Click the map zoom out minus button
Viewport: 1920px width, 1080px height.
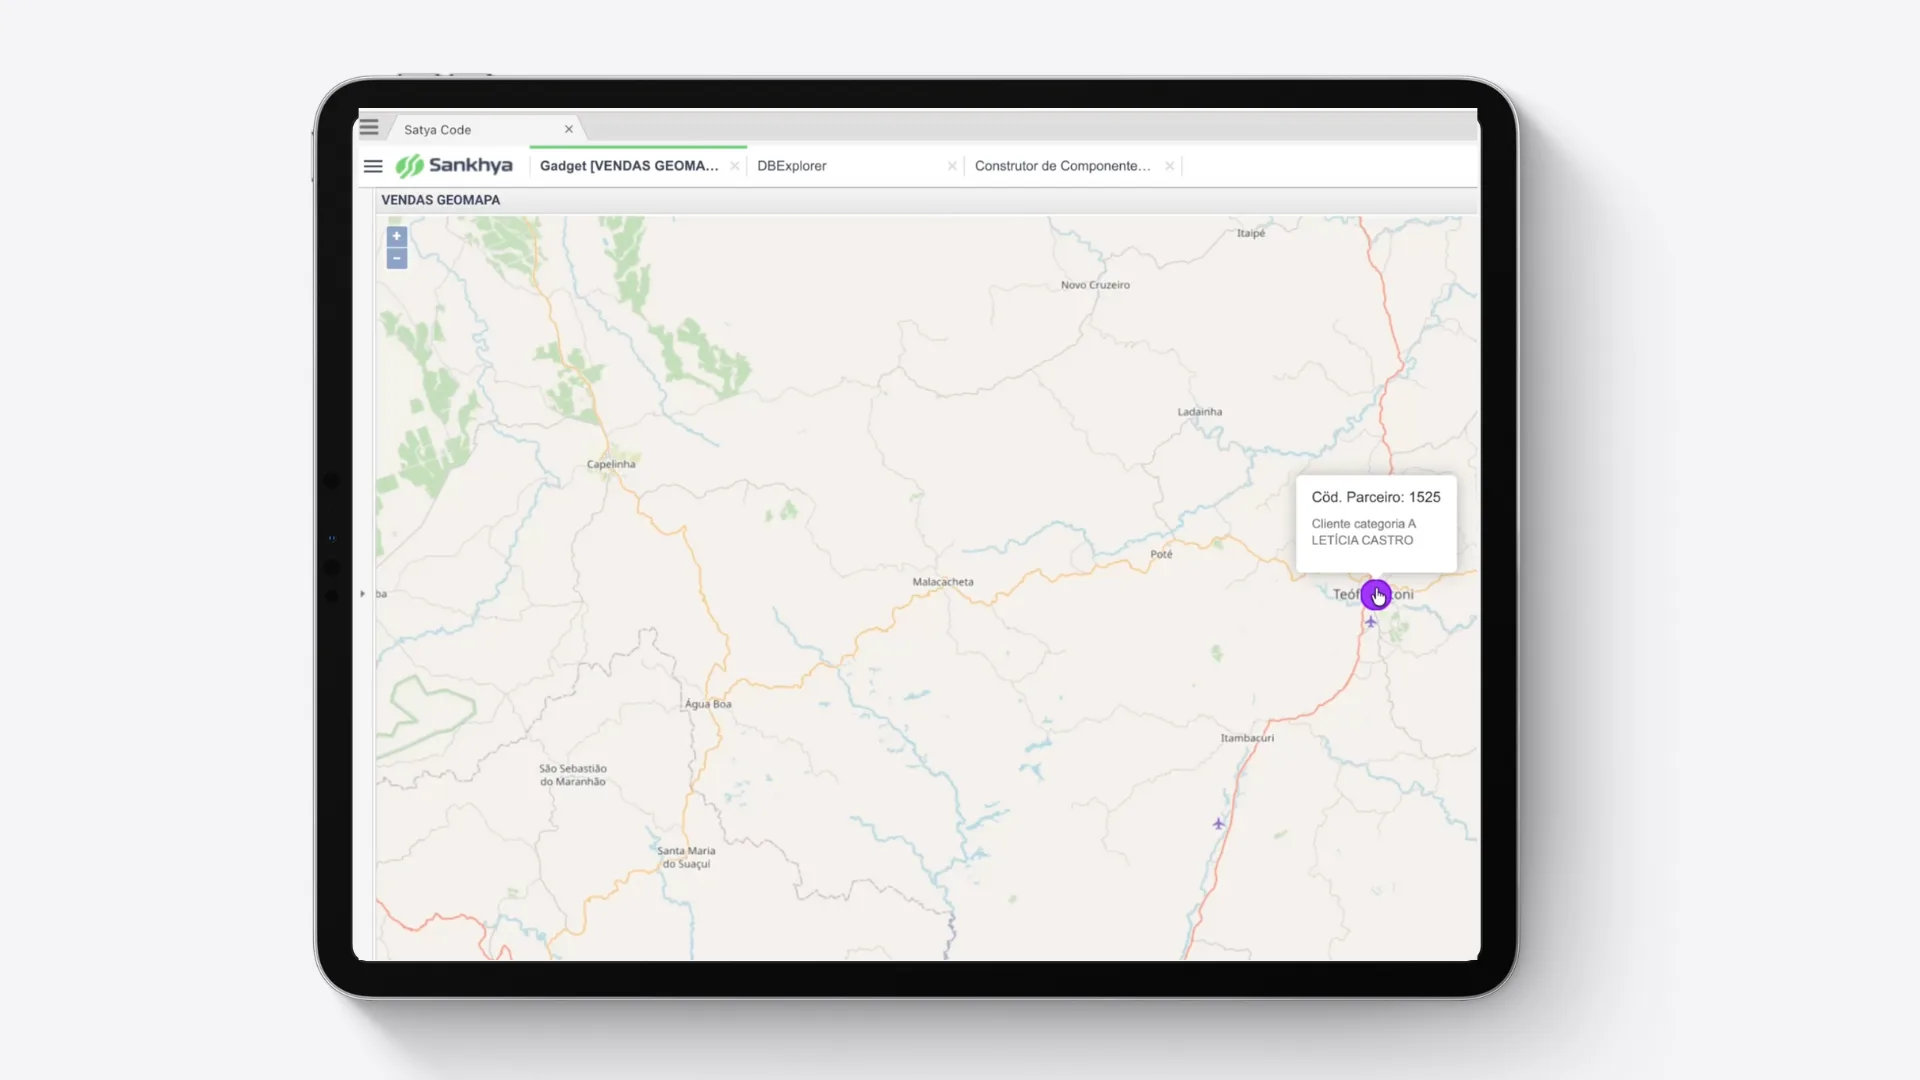[x=397, y=259]
